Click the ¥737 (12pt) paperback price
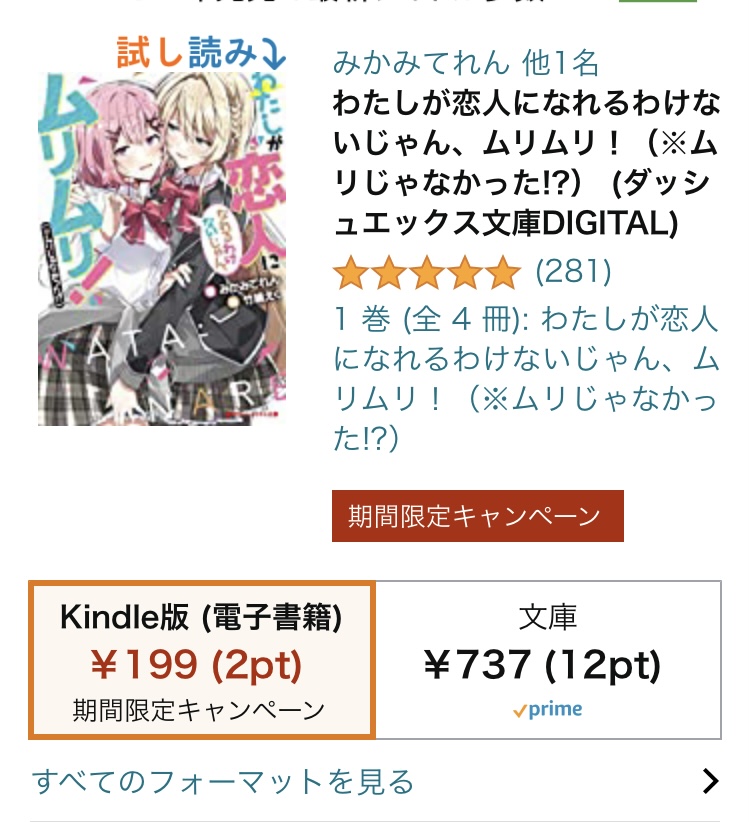750x822 pixels. [542, 665]
